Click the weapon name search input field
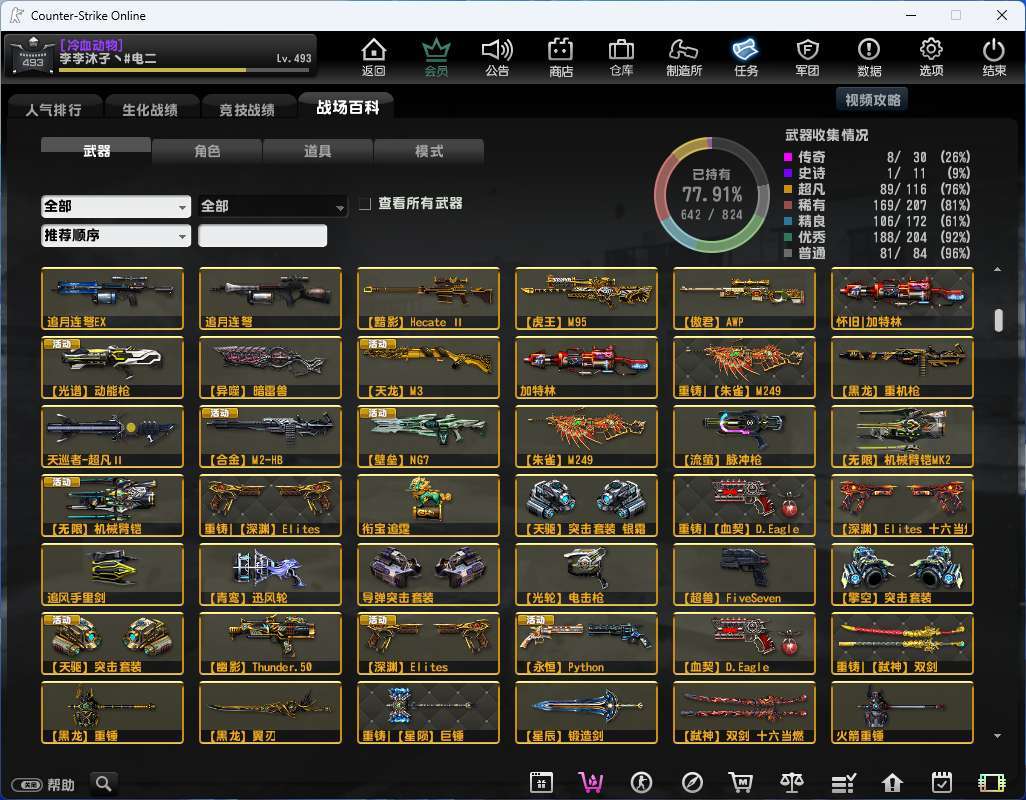The height and width of the screenshot is (800, 1026). click(x=262, y=235)
